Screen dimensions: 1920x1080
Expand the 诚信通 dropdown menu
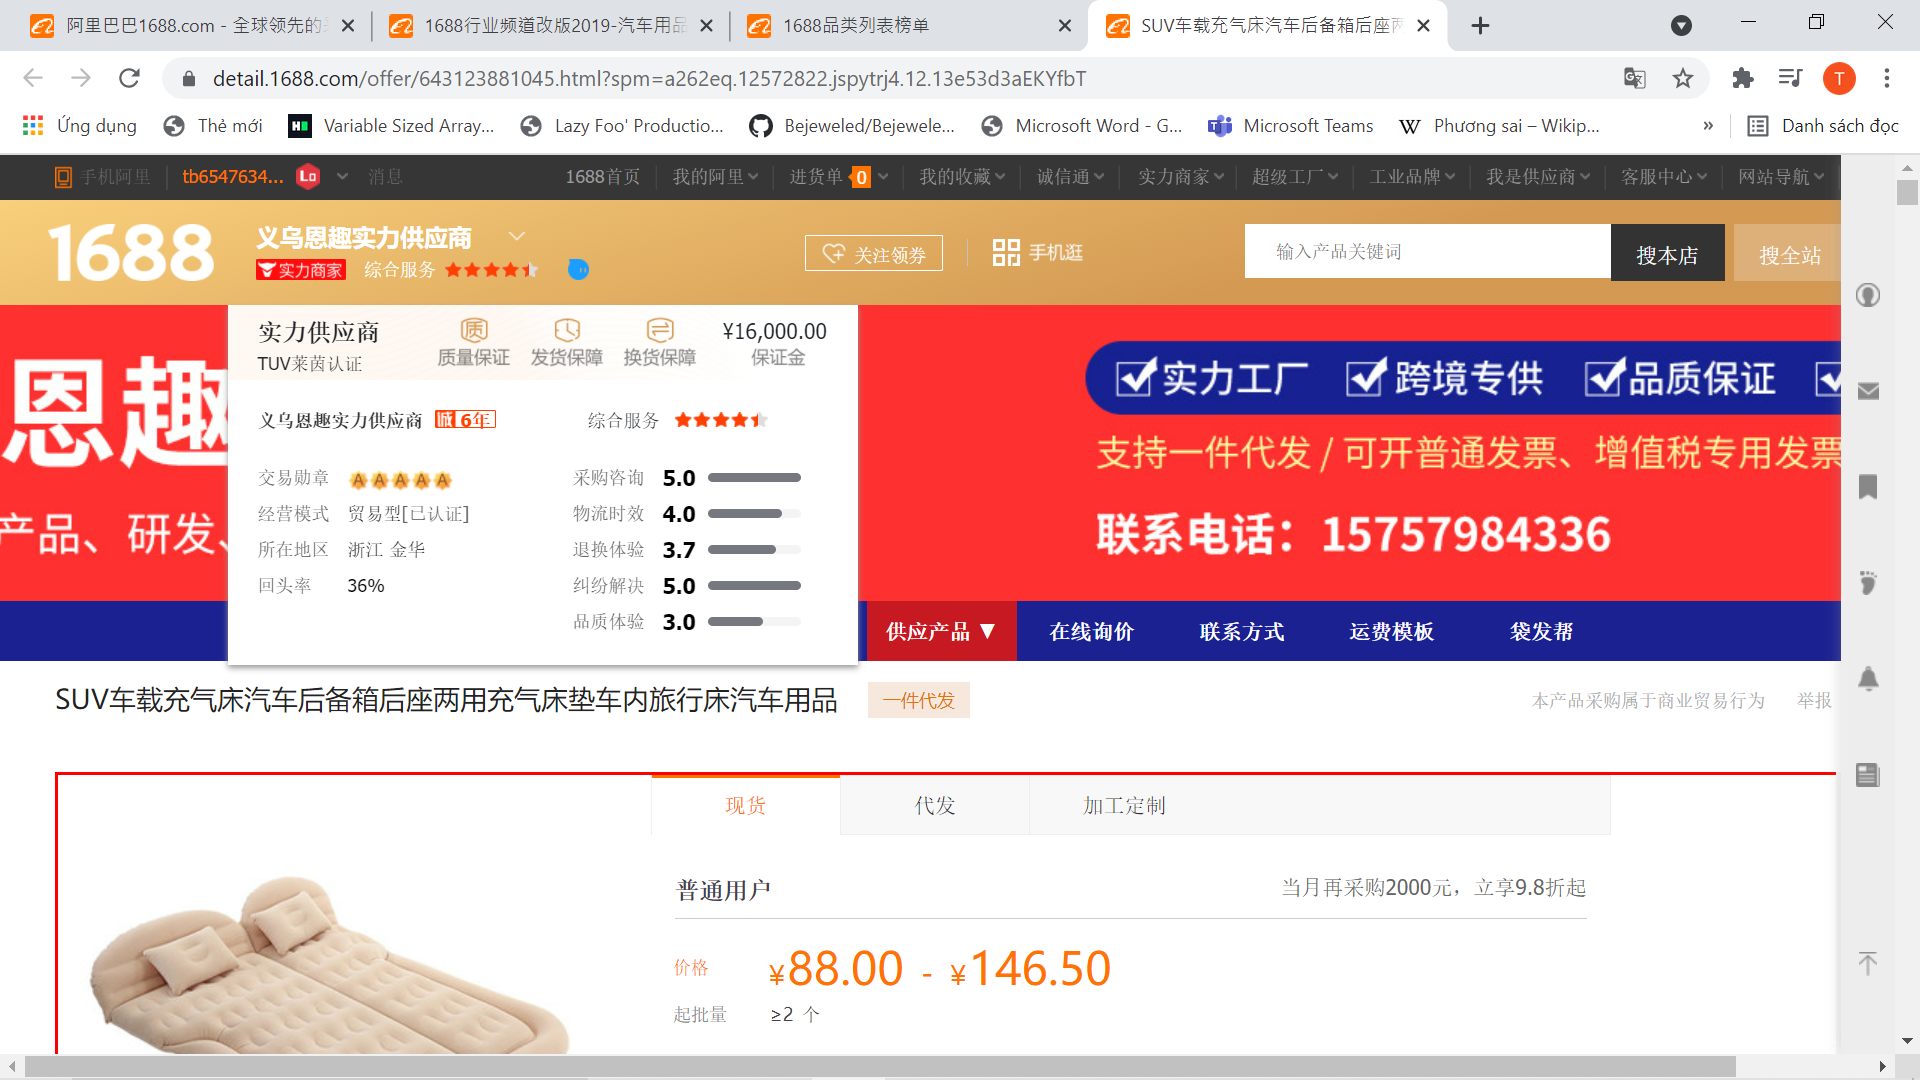point(1070,177)
